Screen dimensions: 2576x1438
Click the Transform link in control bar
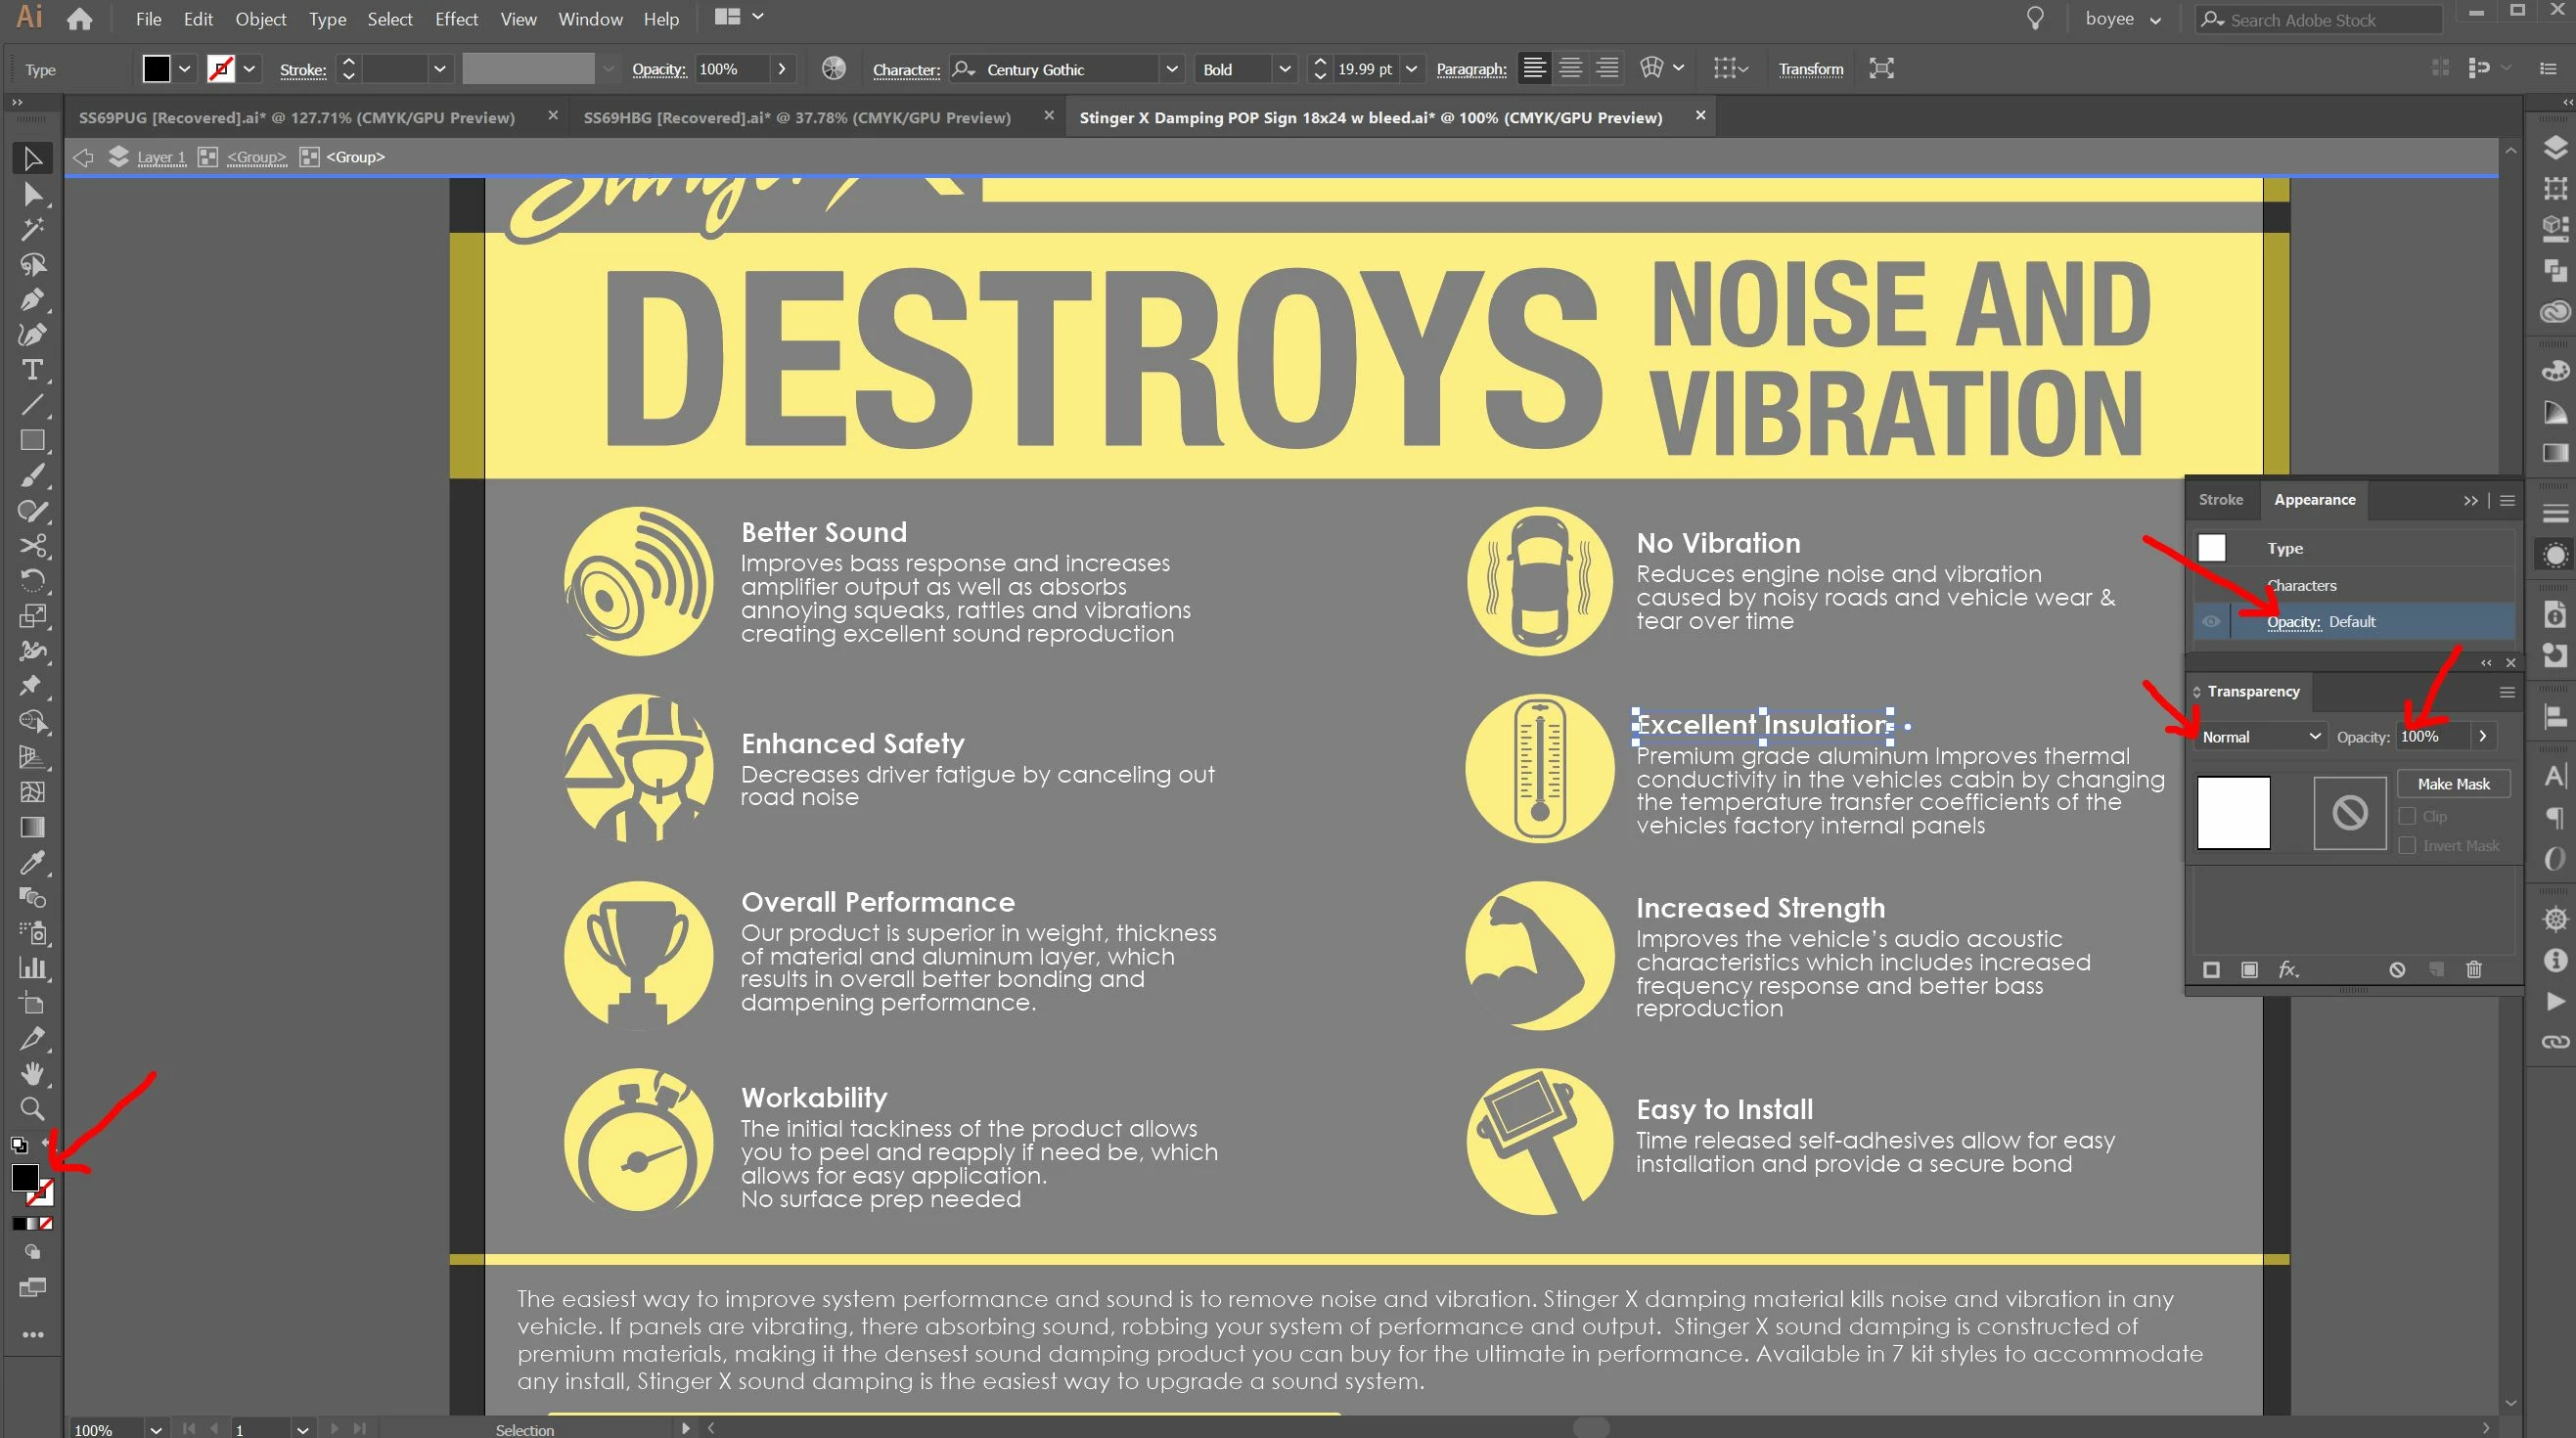click(x=1810, y=69)
